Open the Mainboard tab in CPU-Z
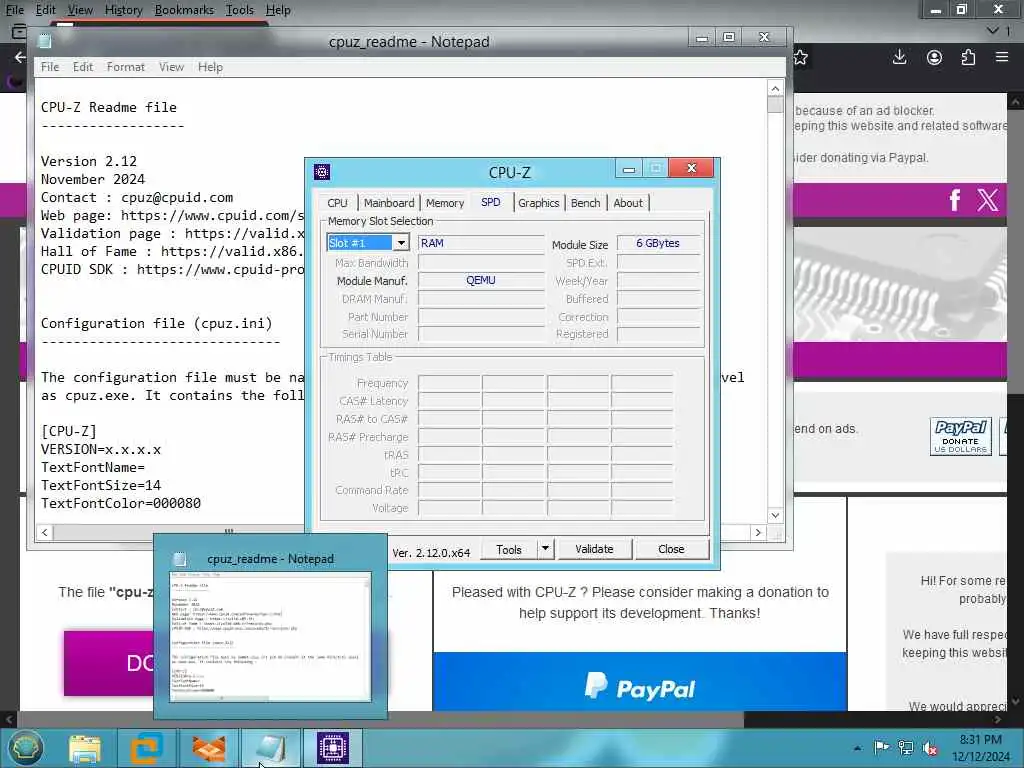The height and width of the screenshot is (768, 1024). (389, 203)
